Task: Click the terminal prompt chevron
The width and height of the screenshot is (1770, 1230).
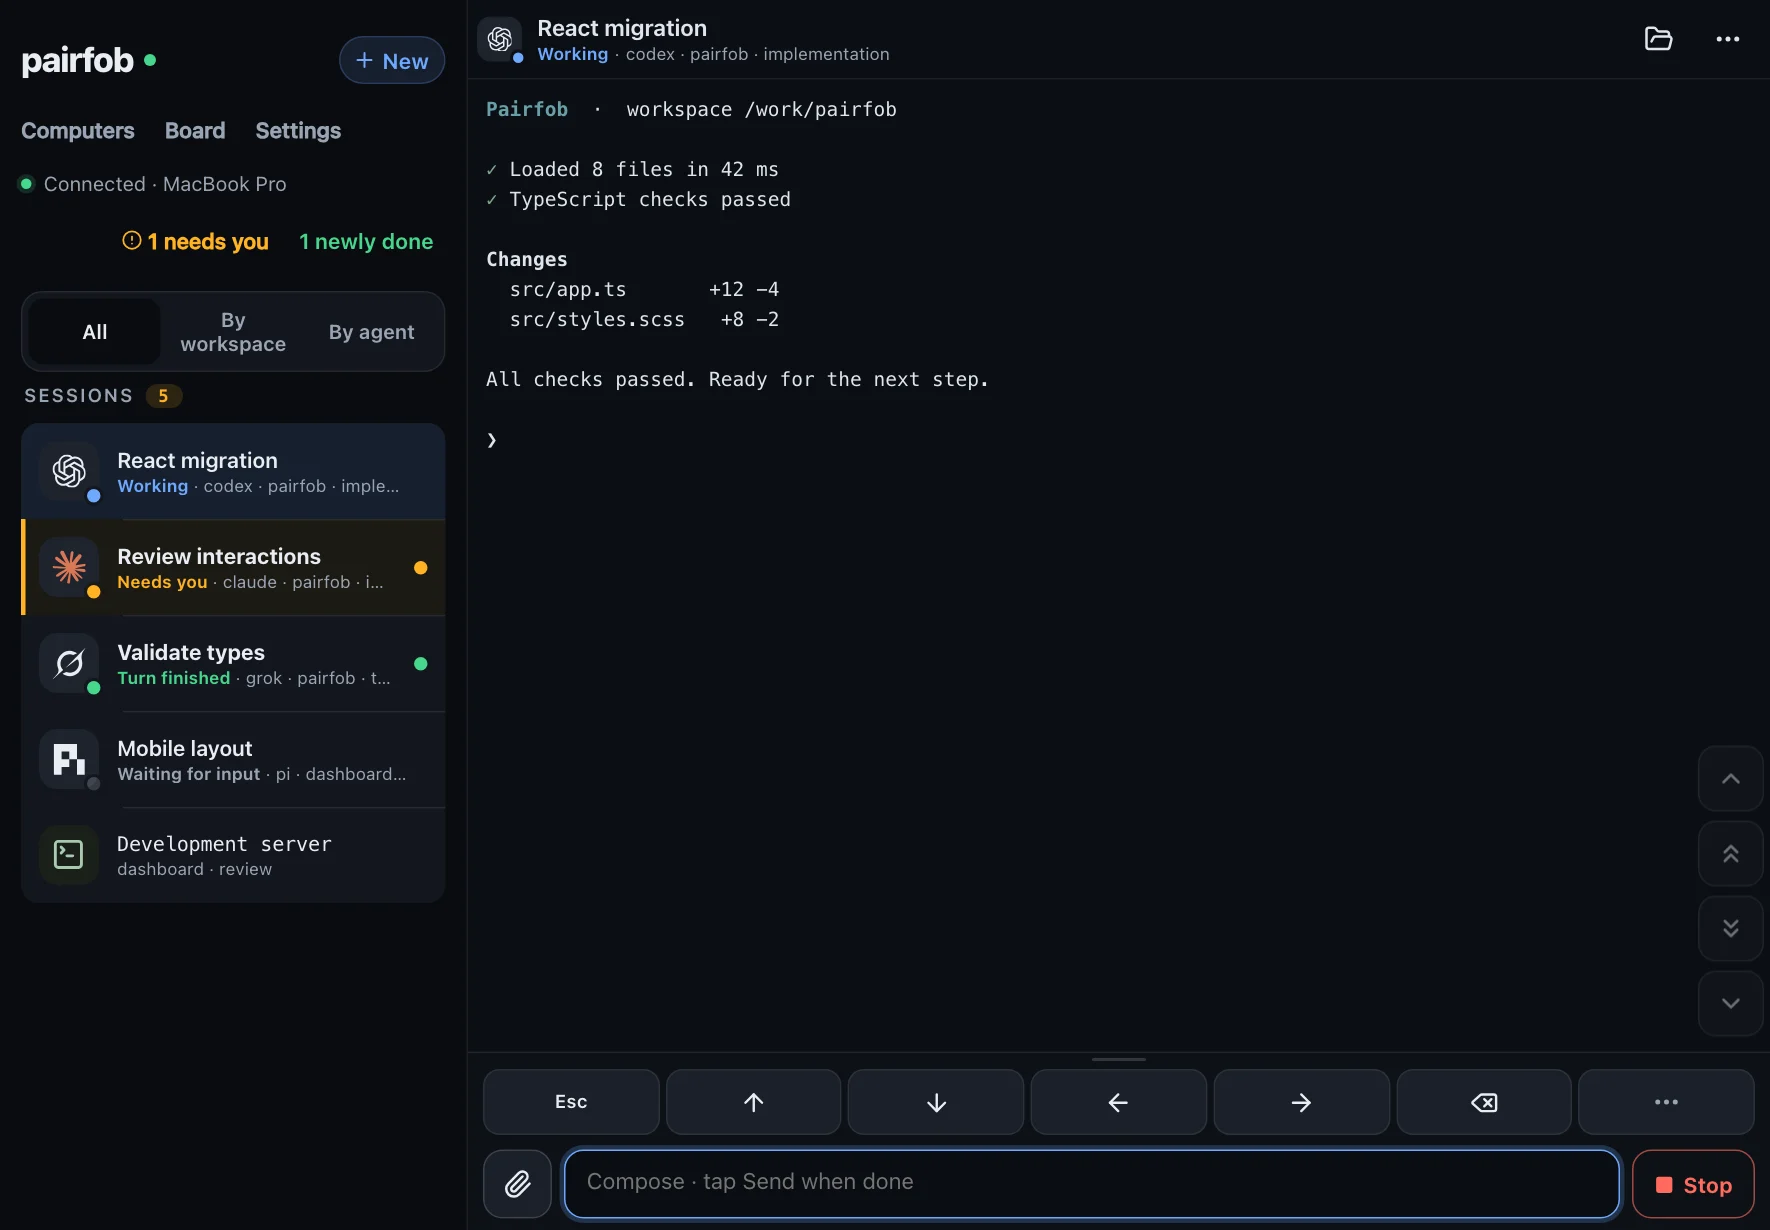Action: [492, 440]
